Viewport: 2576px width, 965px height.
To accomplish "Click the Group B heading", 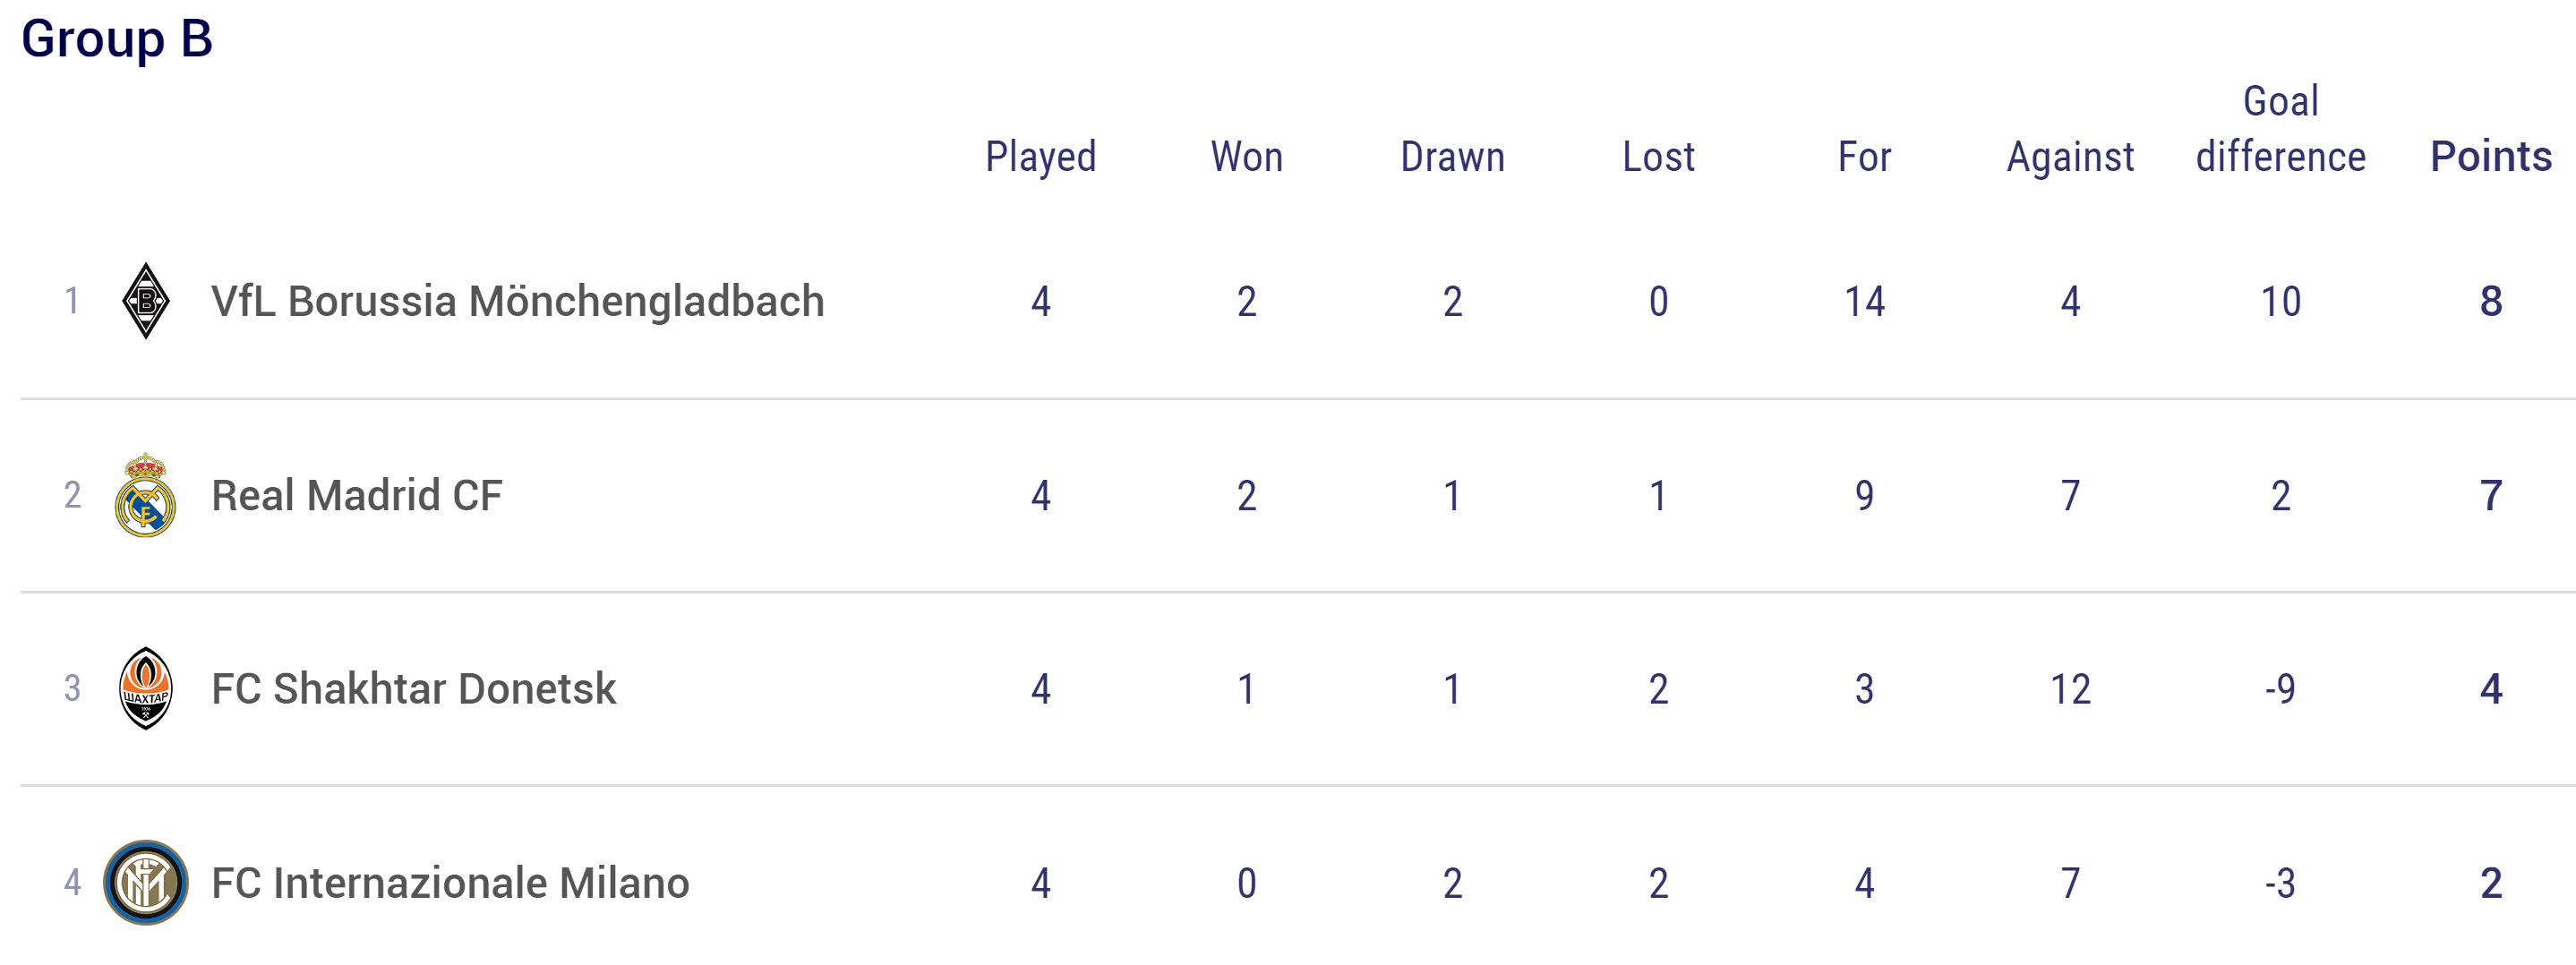I will tap(117, 39).
